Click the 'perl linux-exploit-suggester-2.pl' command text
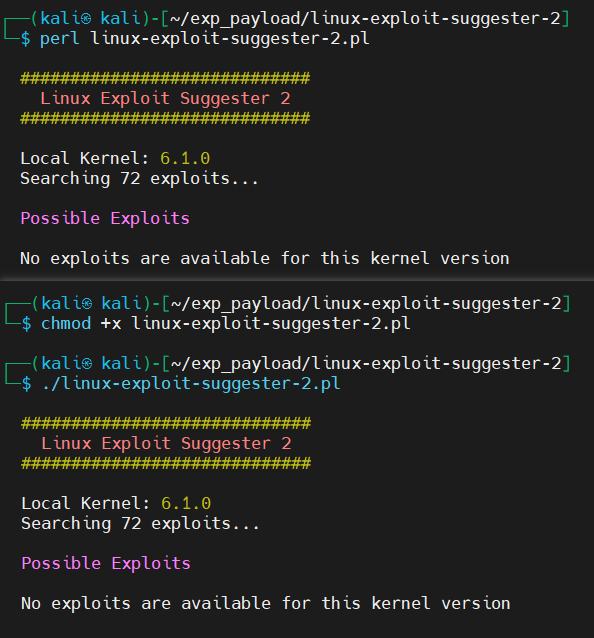This screenshot has height=638, width=594. coord(205,39)
